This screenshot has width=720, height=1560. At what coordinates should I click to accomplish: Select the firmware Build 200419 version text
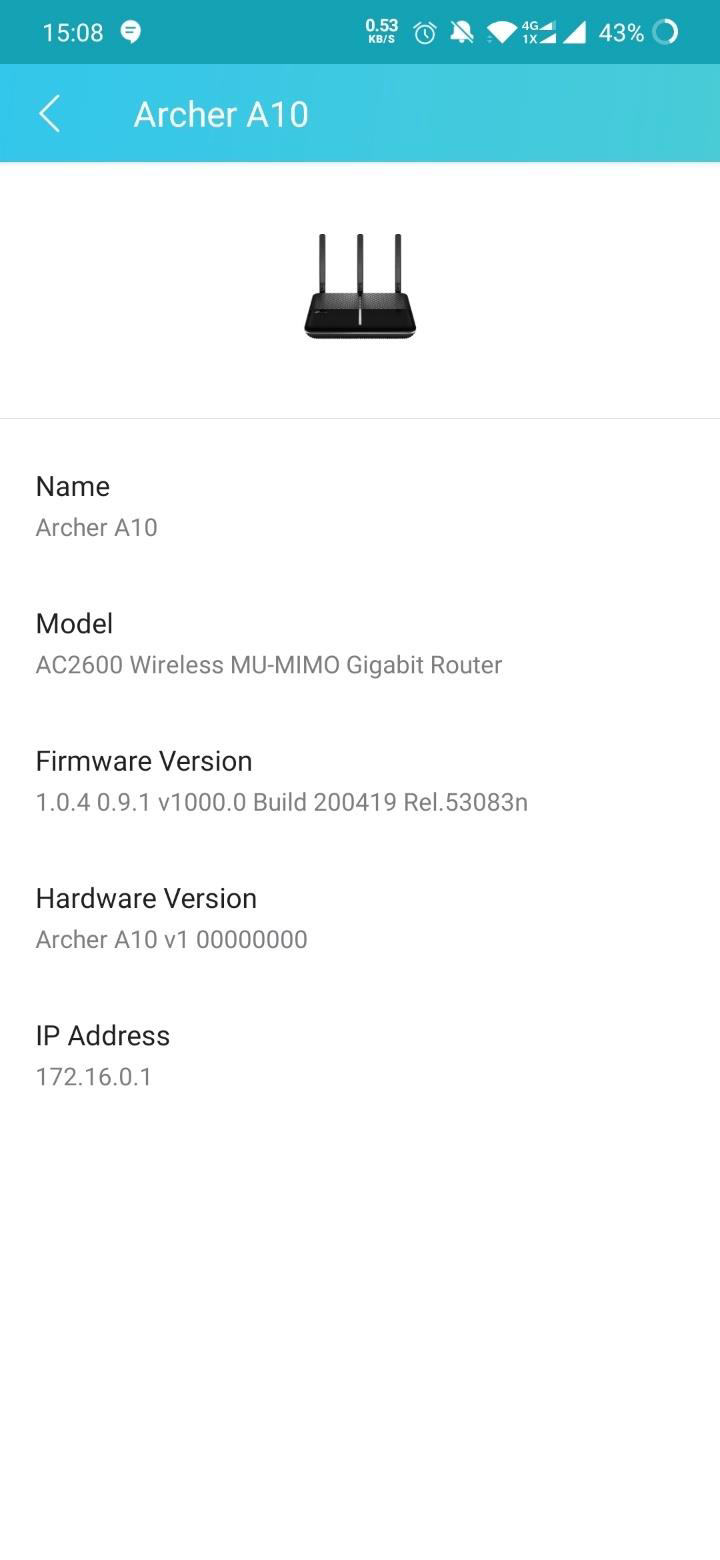282,802
